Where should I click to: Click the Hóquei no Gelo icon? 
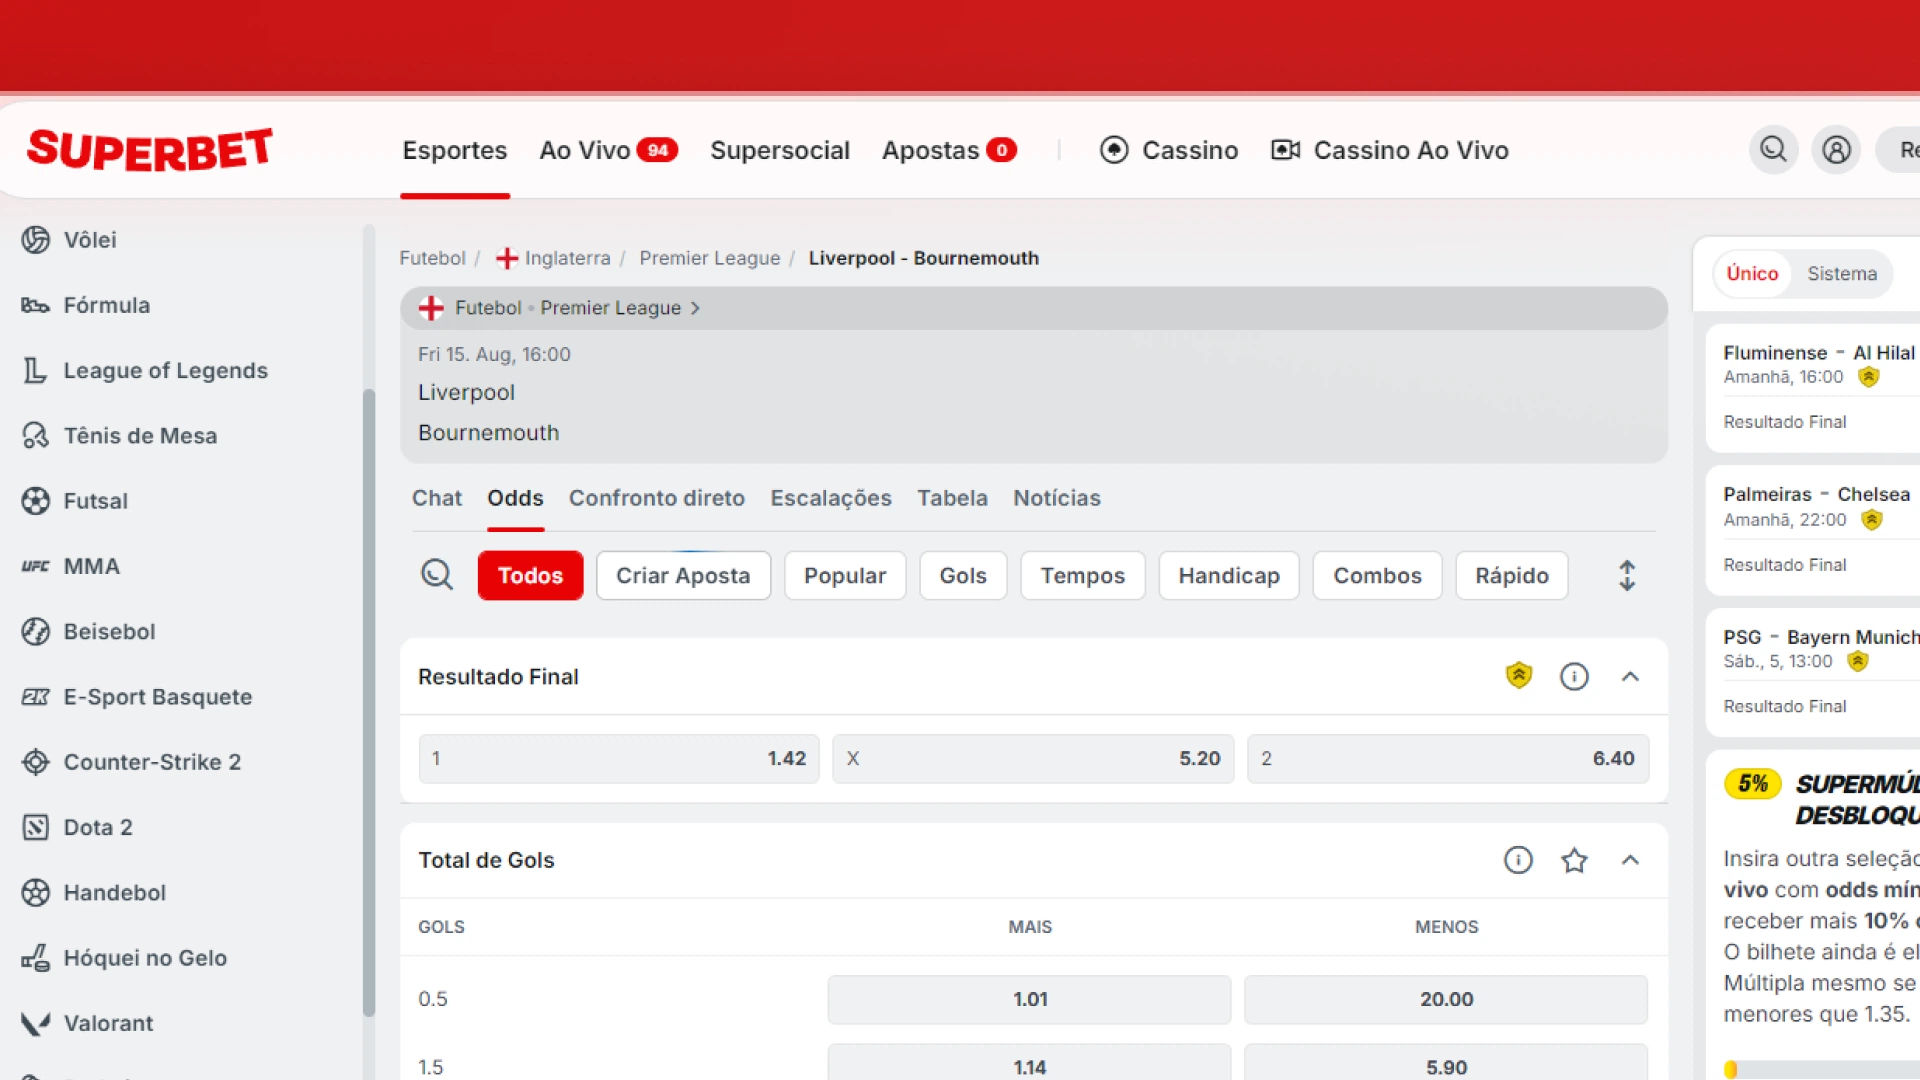(35, 958)
